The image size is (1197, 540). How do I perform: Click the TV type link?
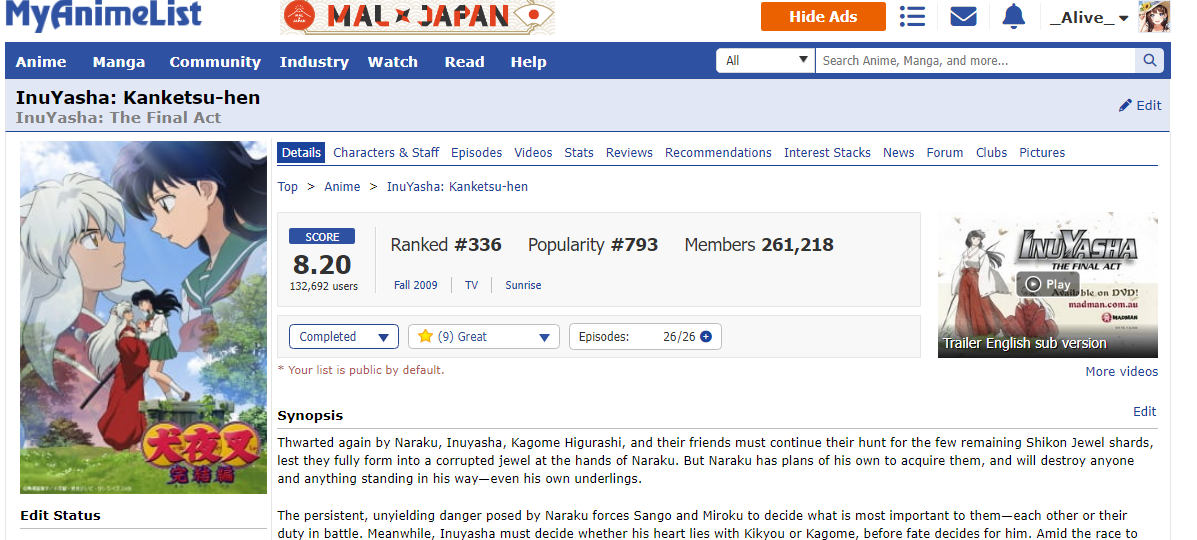(472, 285)
